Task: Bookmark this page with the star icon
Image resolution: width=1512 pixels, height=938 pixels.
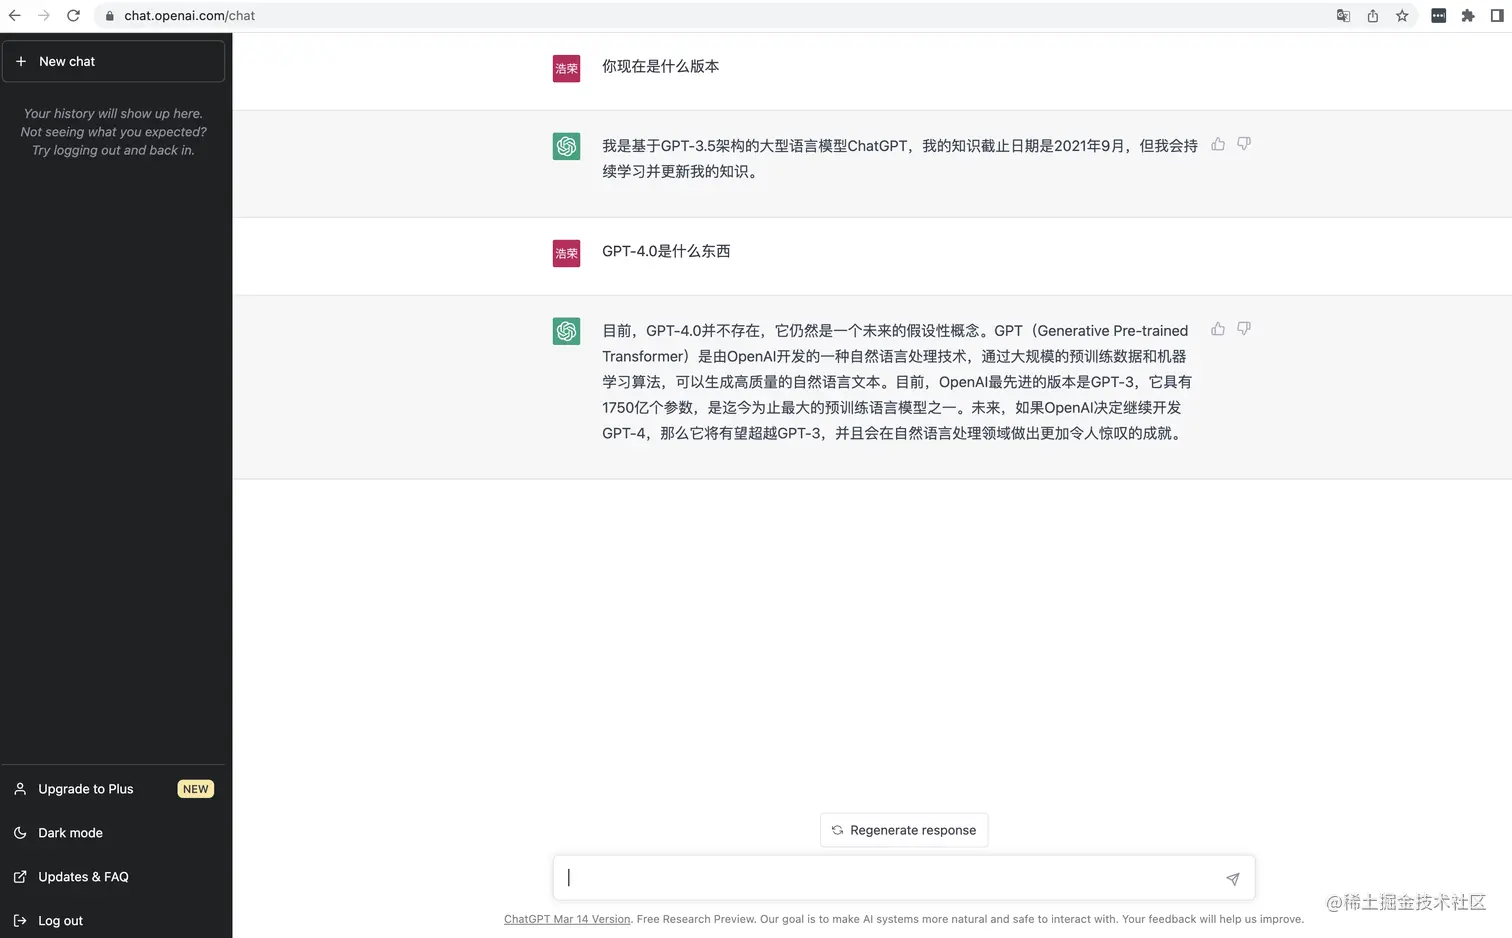Action: pyautogui.click(x=1402, y=16)
